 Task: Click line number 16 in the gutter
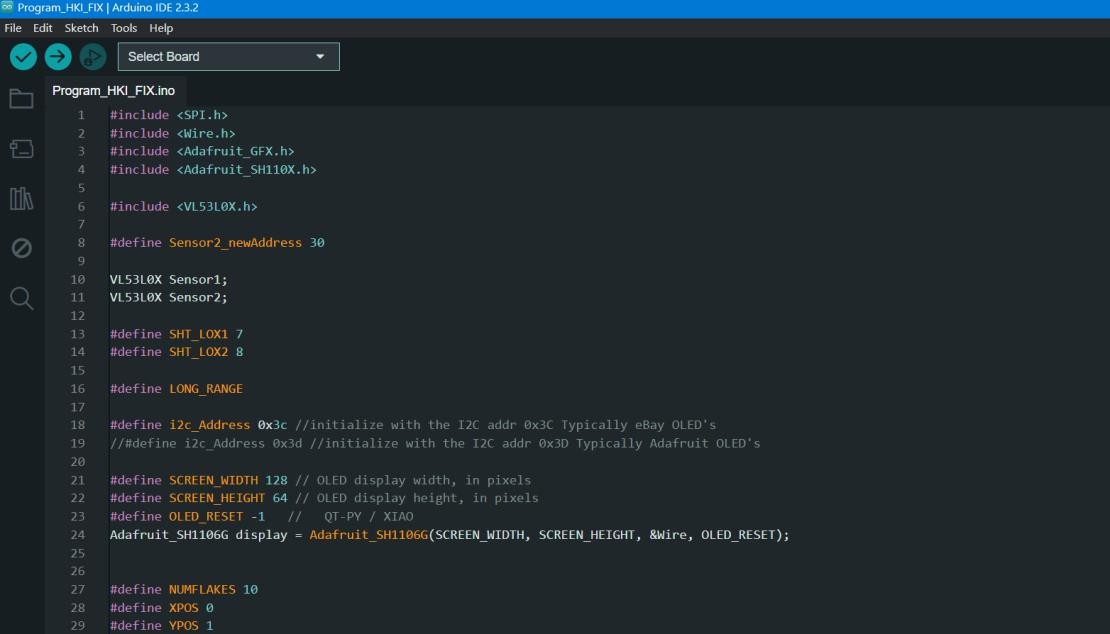tap(78, 388)
